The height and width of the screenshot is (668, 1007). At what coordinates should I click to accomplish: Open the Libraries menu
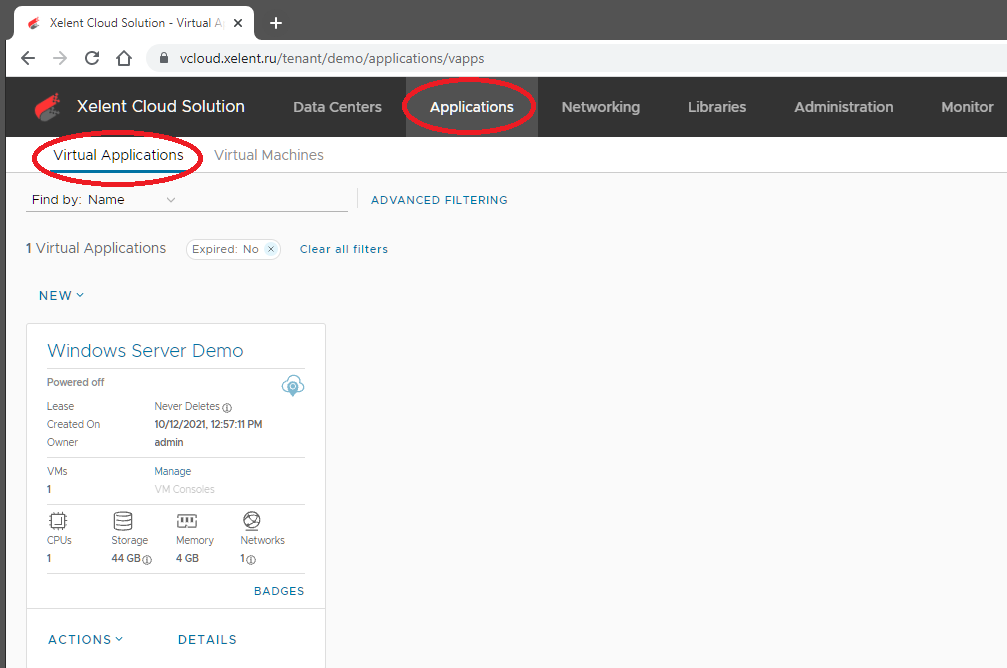(x=717, y=107)
